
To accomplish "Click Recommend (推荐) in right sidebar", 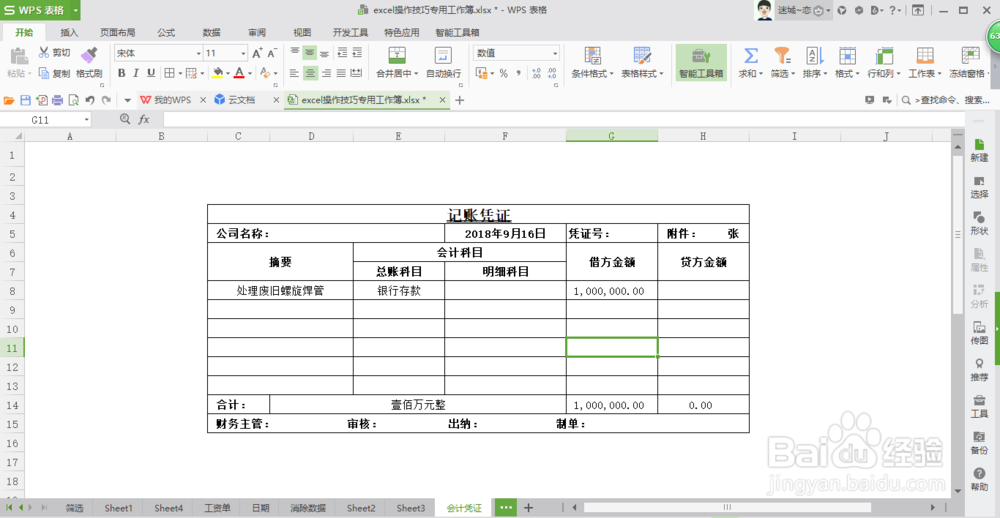I will pyautogui.click(x=979, y=370).
